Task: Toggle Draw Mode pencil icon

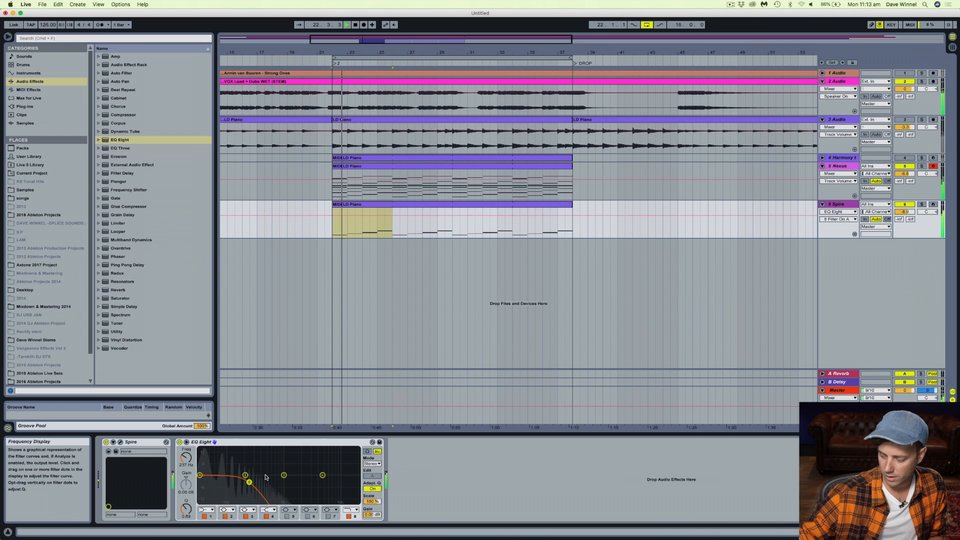Action: (871, 24)
